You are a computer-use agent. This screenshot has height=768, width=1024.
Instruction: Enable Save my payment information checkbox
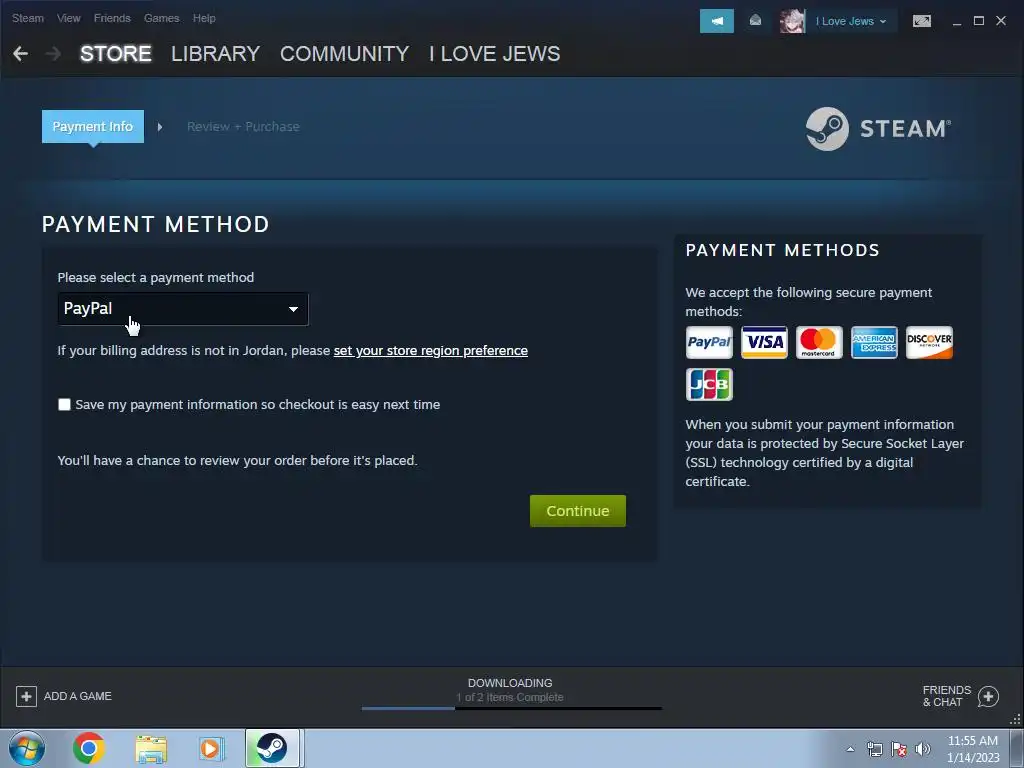pyautogui.click(x=64, y=405)
